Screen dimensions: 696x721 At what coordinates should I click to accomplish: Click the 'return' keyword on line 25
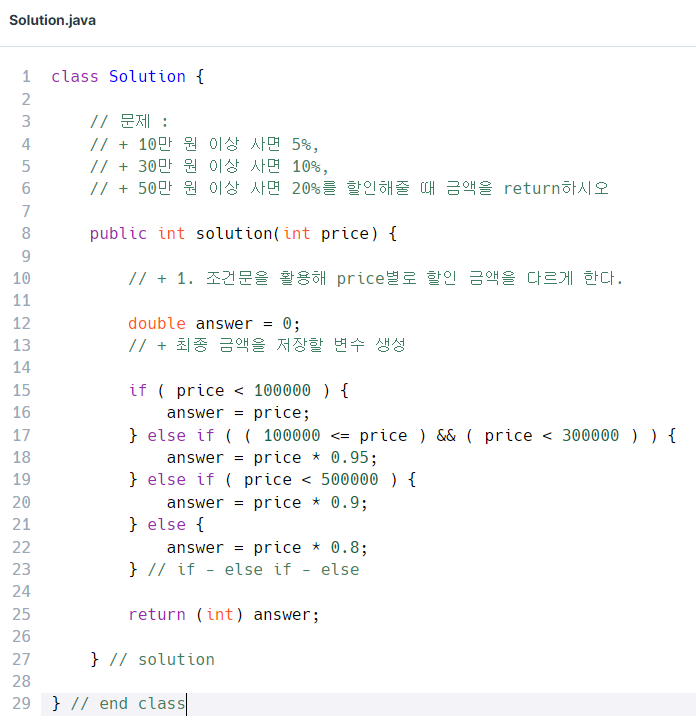click(x=157, y=614)
